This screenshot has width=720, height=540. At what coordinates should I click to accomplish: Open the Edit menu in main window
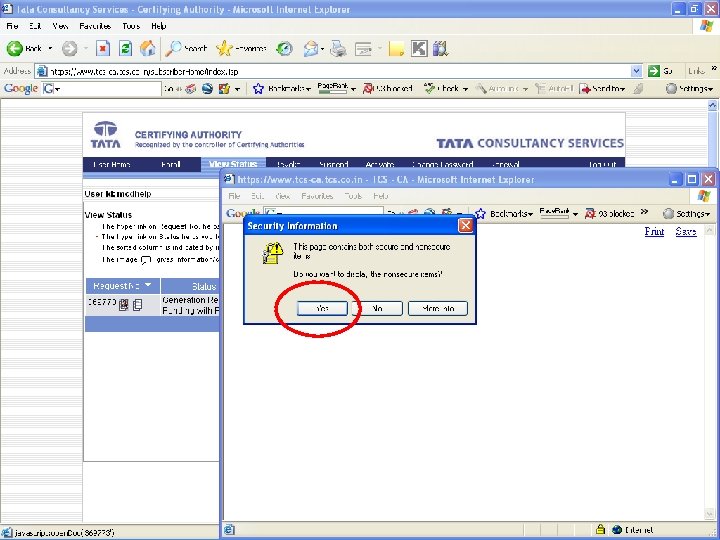coord(35,26)
